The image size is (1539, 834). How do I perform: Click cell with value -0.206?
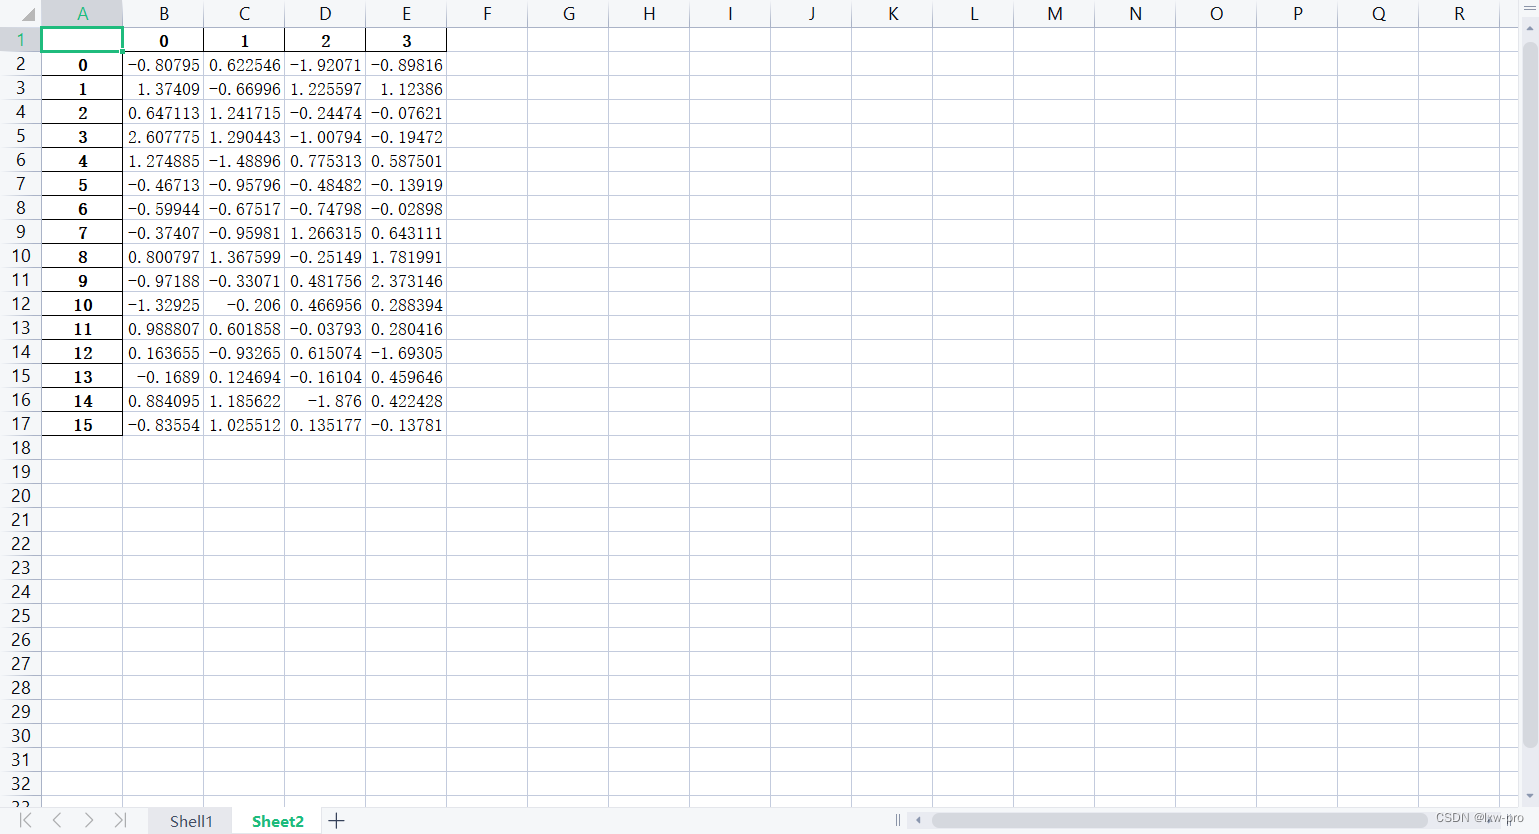tap(244, 304)
